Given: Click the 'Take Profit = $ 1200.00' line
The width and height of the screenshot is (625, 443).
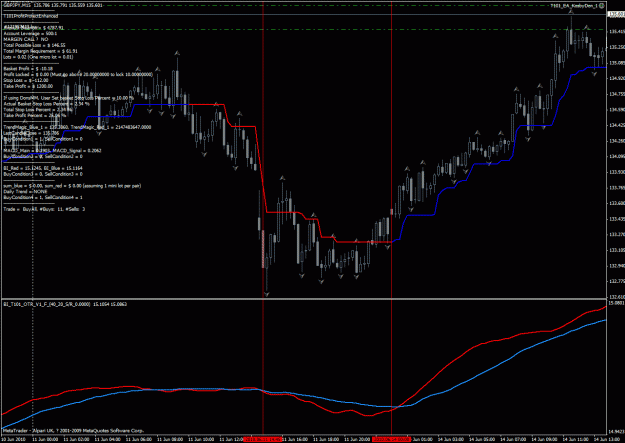Looking at the screenshot, I should pos(28,86).
